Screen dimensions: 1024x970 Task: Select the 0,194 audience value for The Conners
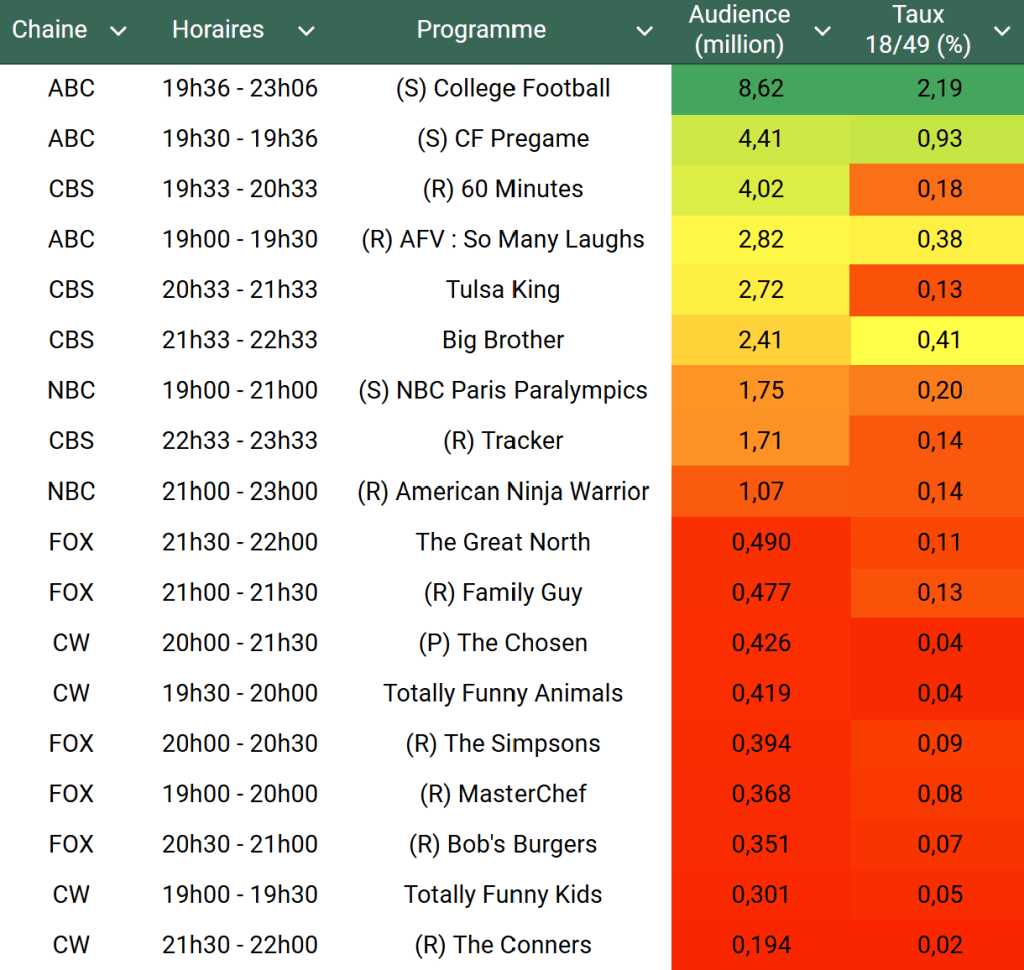[760, 945]
